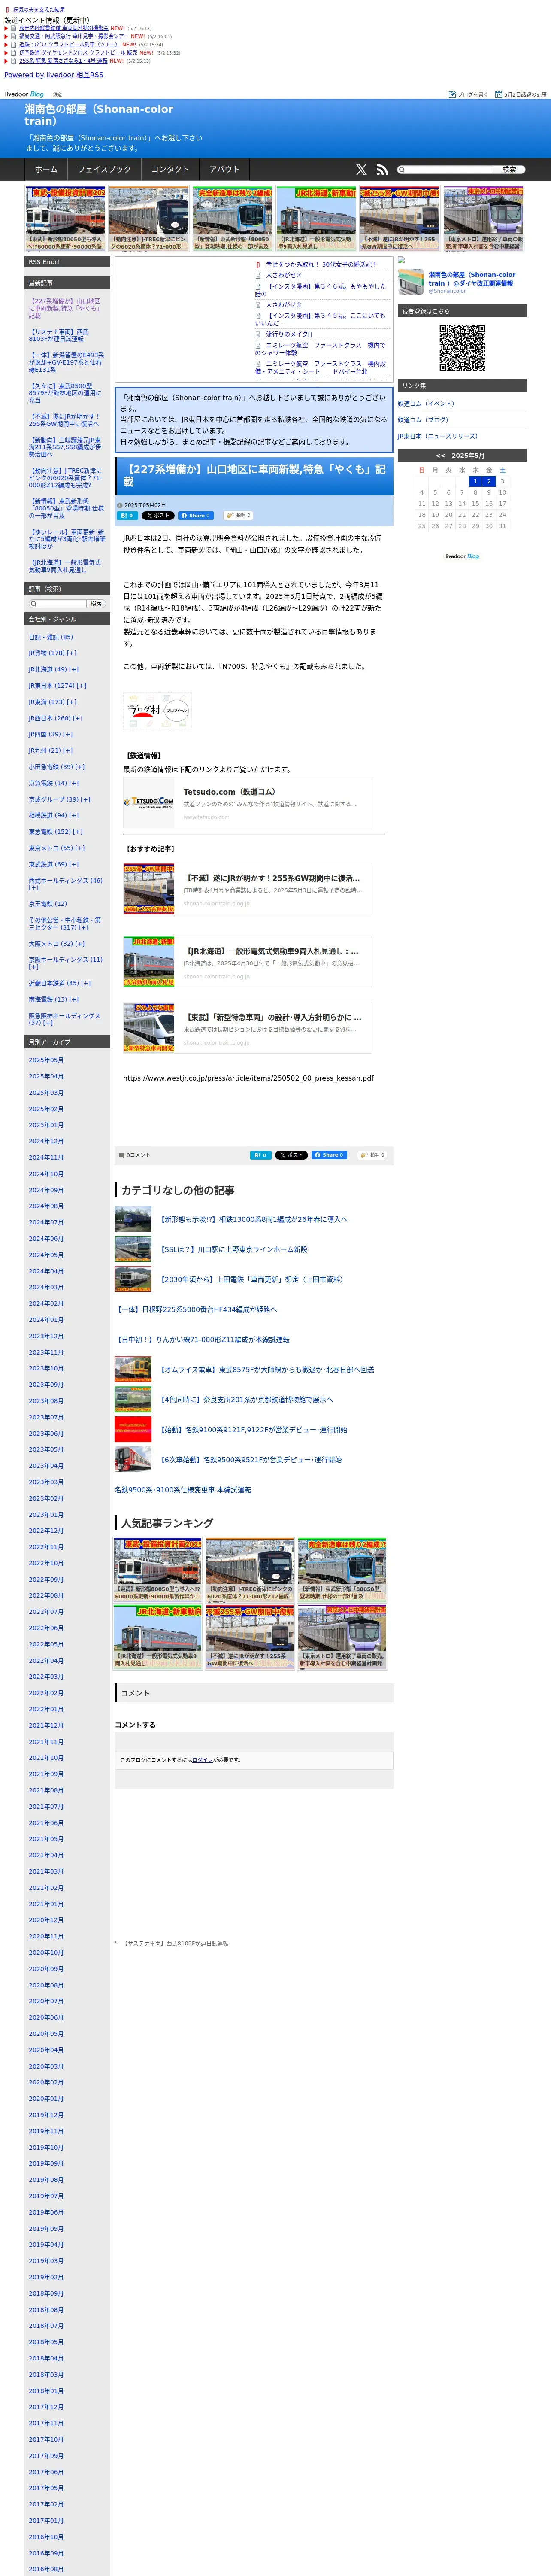Open the 2024年12月 archive link

pyautogui.click(x=46, y=1142)
